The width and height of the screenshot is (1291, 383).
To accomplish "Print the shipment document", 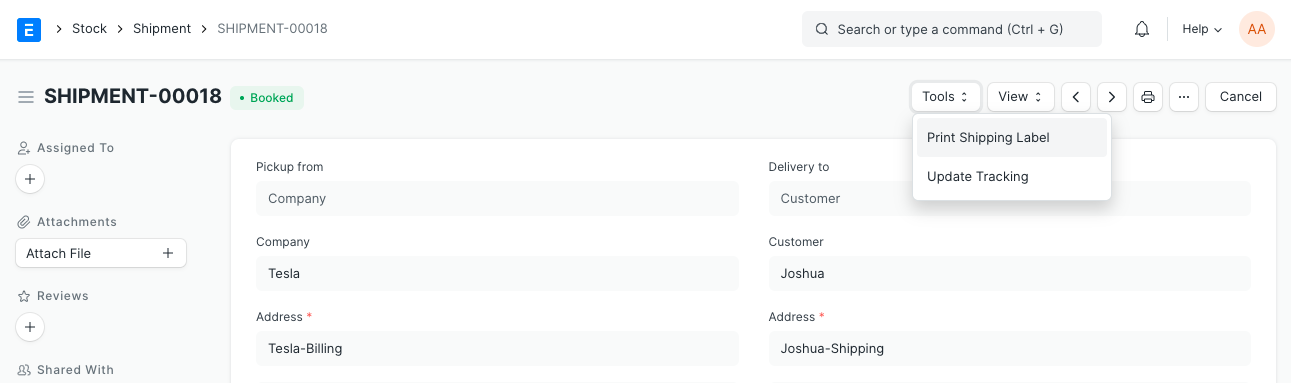I will coord(1148,97).
